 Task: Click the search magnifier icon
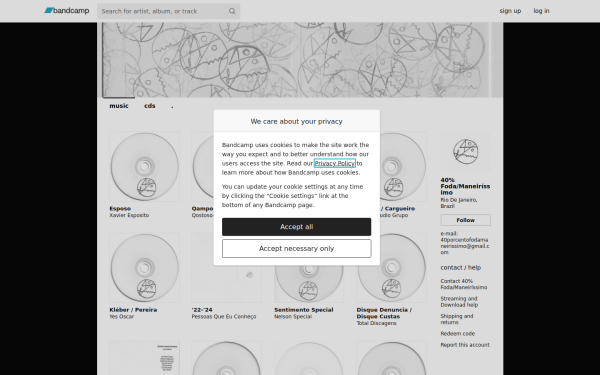pyautogui.click(x=232, y=11)
